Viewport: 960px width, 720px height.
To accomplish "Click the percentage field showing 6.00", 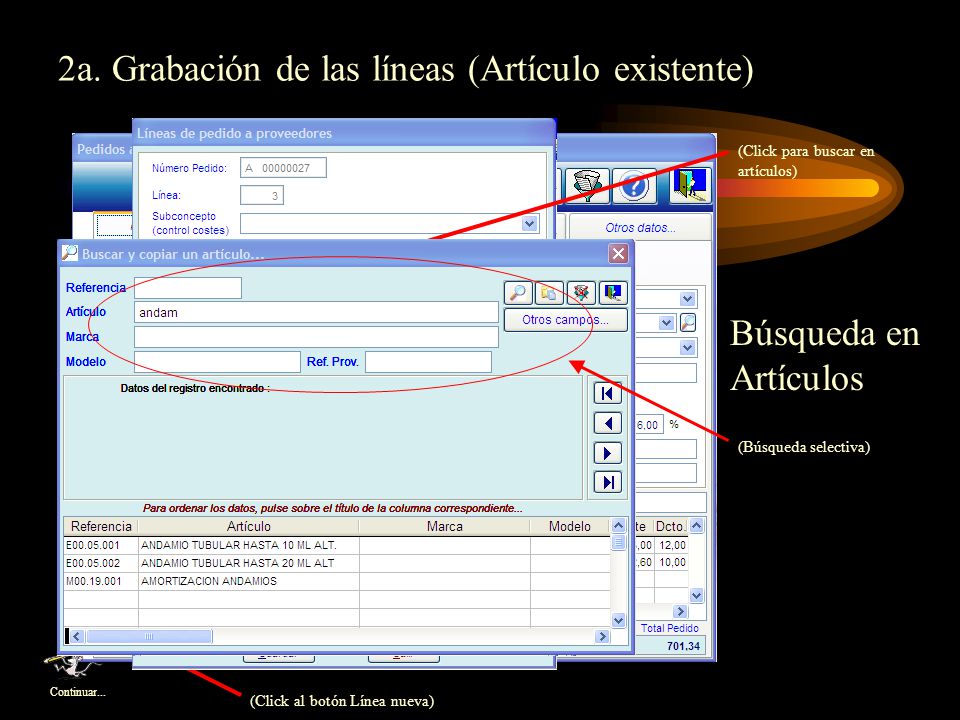I will coord(649,425).
